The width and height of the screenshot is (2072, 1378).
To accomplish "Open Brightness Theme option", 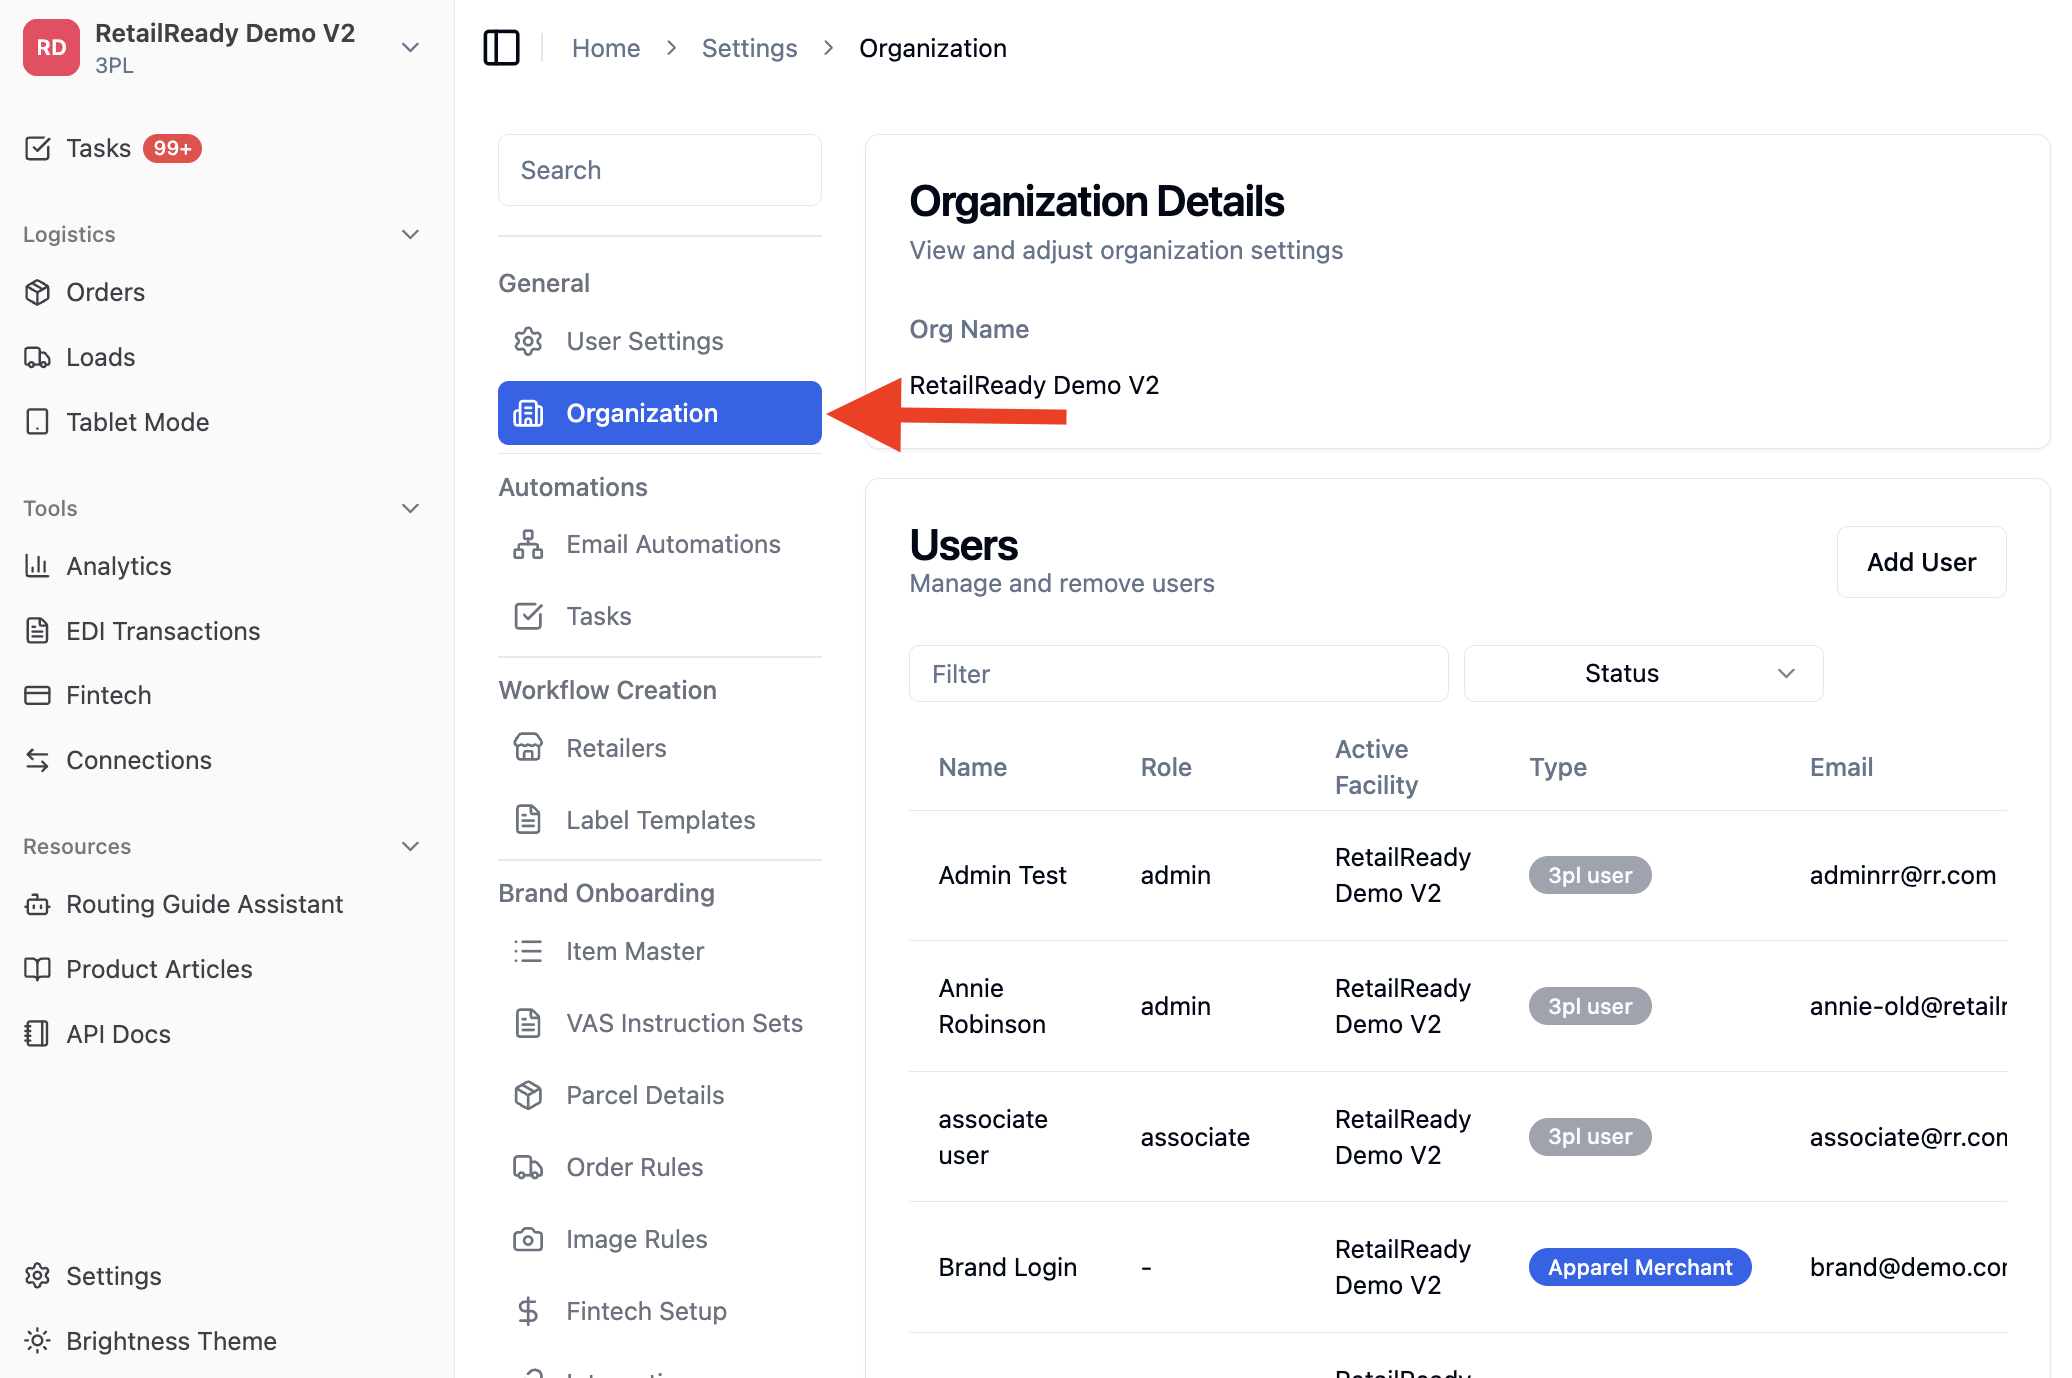I will (x=172, y=1341).
